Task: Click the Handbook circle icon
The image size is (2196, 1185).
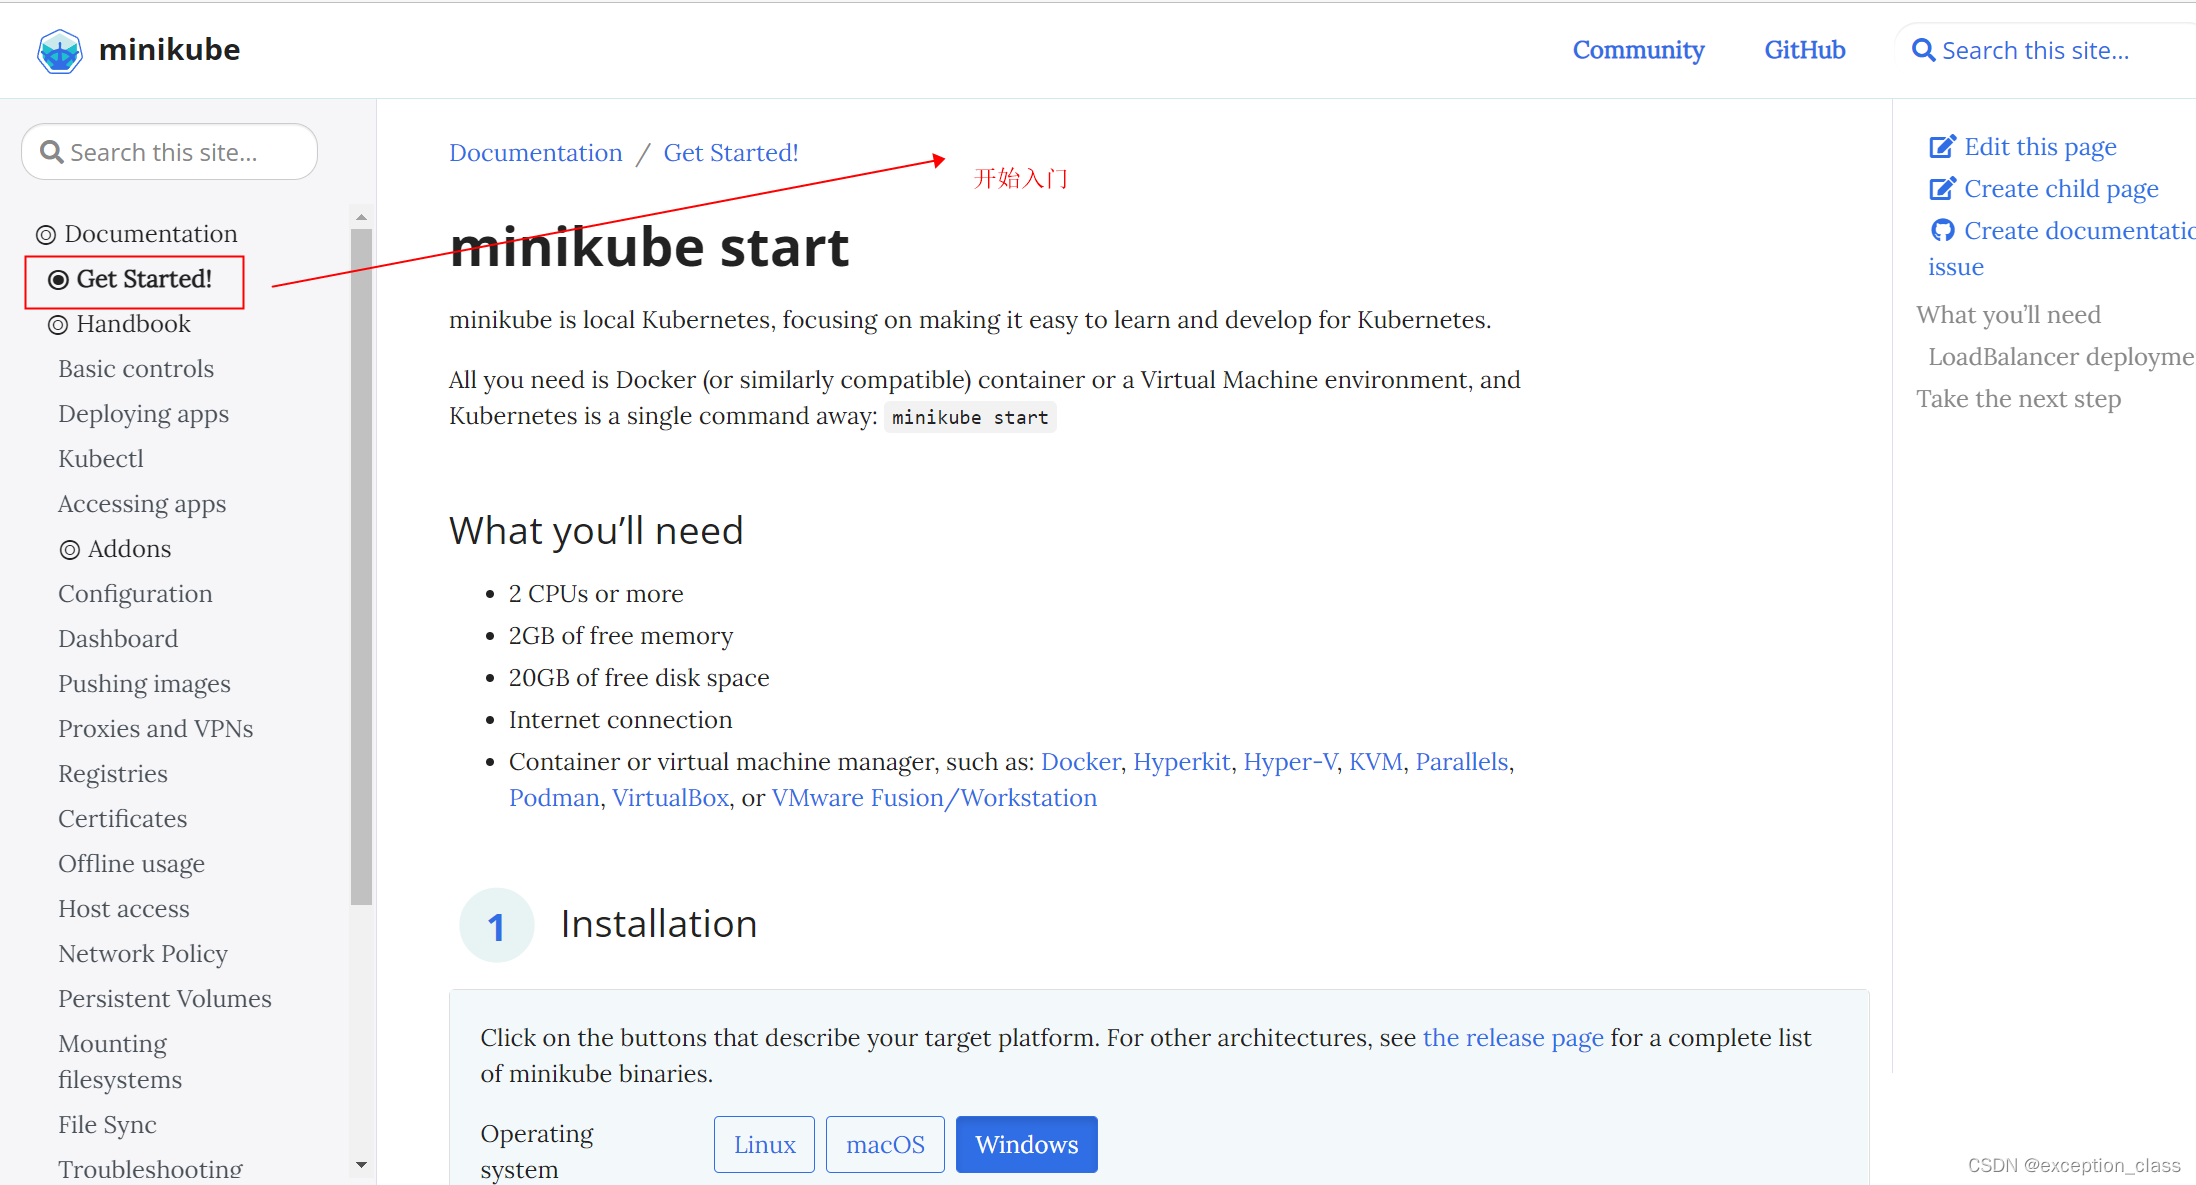Action: click(58, 325)
